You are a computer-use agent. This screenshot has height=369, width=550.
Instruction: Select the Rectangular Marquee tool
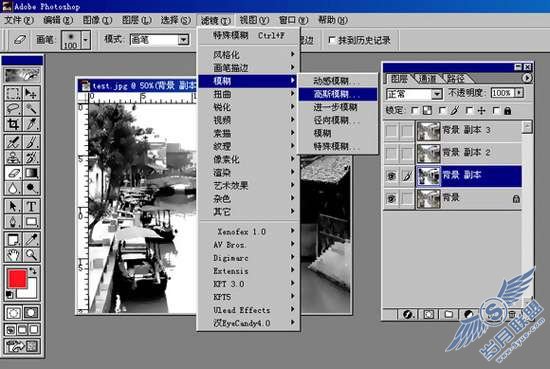[13, 93]
